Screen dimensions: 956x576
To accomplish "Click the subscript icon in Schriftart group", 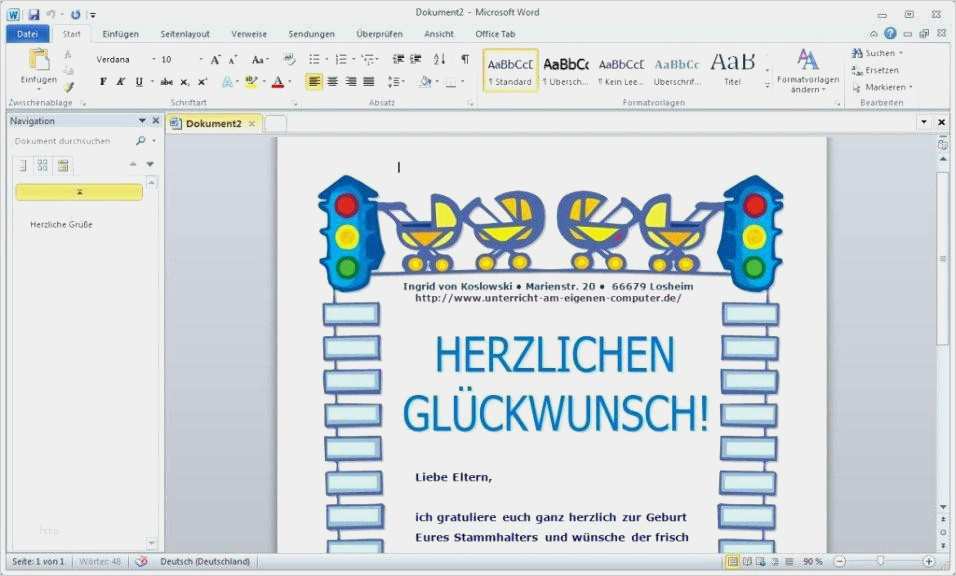I will pos(183,81).
